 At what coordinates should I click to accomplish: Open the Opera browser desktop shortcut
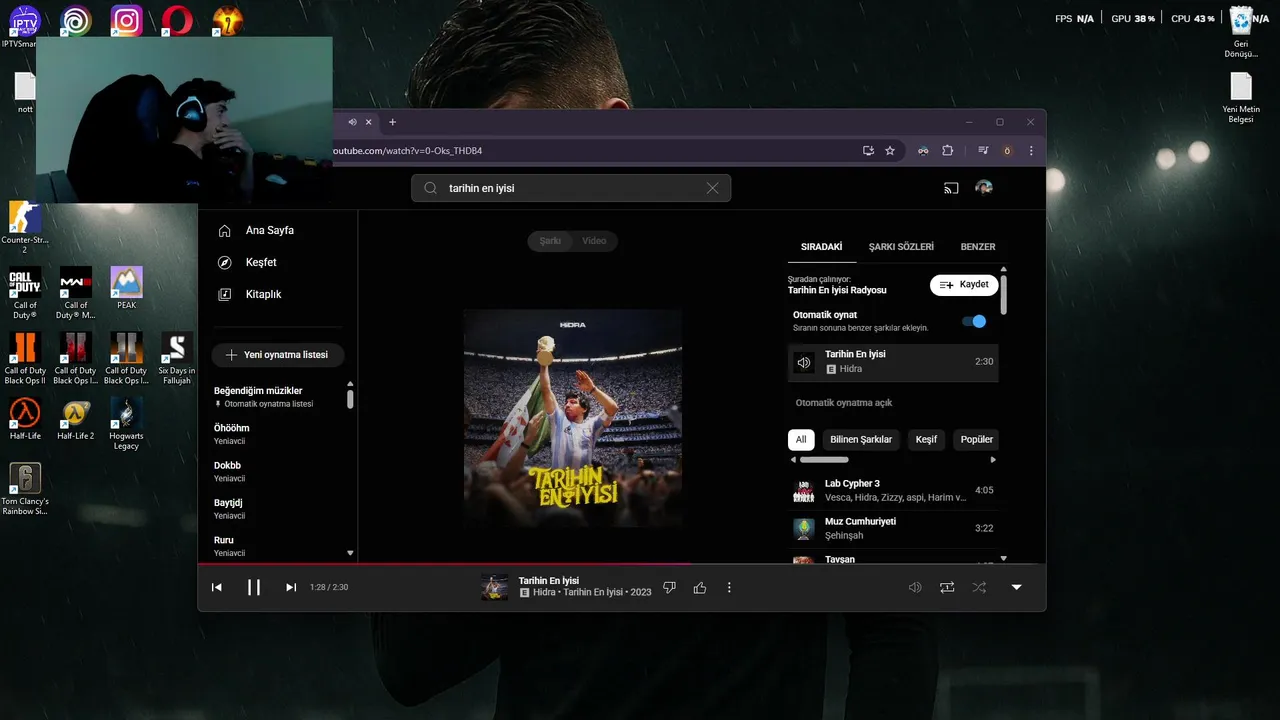[177, 21]
